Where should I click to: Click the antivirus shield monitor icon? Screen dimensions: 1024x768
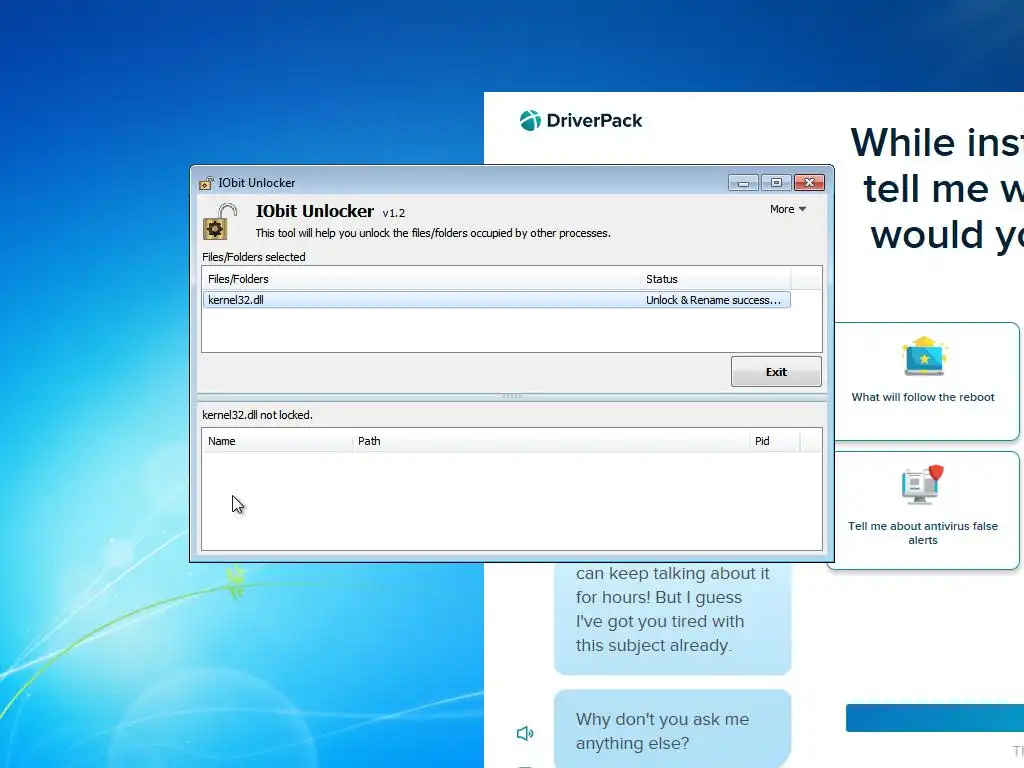tap(923, 485)
